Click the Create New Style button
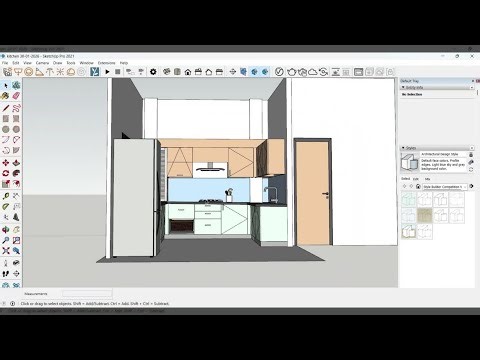Viewport: 480px width, 360px height. (471, 162)
